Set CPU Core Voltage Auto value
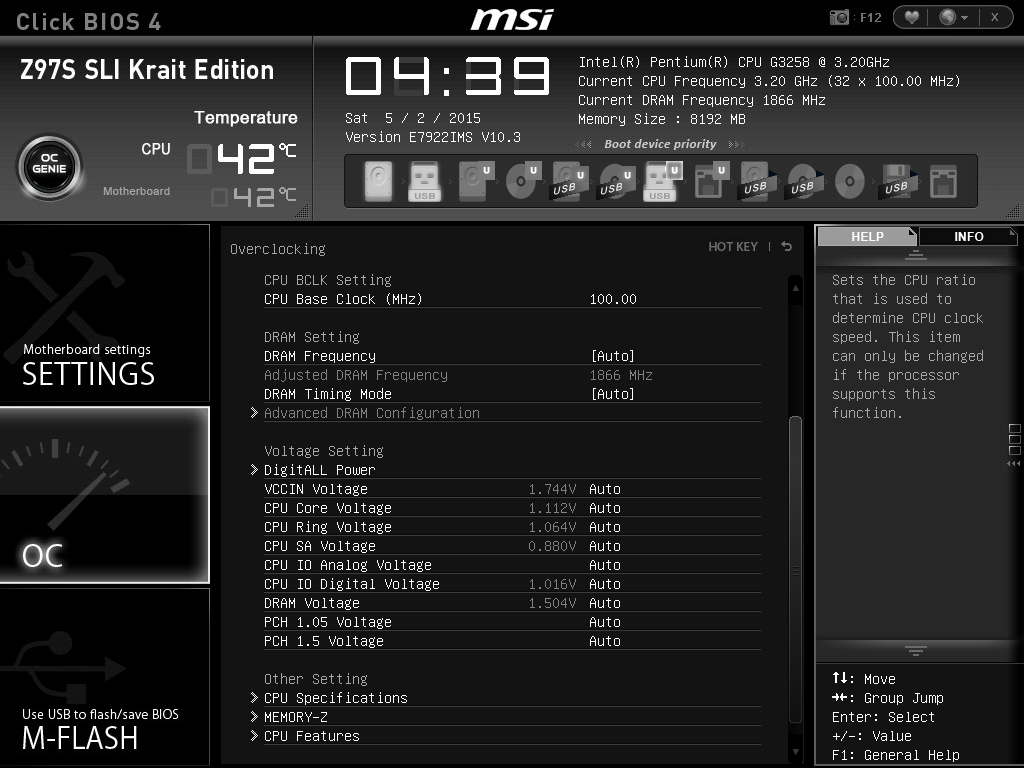This screenshot has width=1024, height=768. pos(605,507)
